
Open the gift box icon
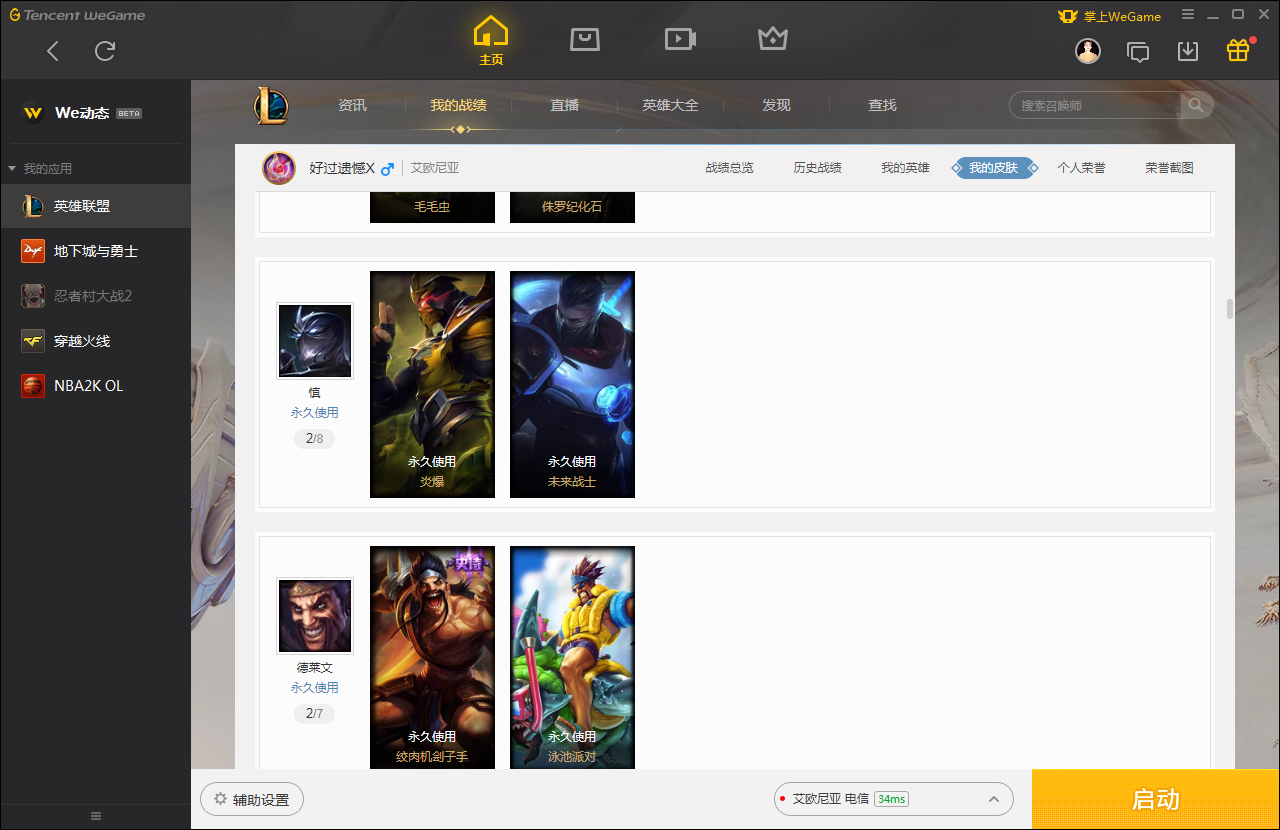pyautogui.click(x=1238, y=50)
